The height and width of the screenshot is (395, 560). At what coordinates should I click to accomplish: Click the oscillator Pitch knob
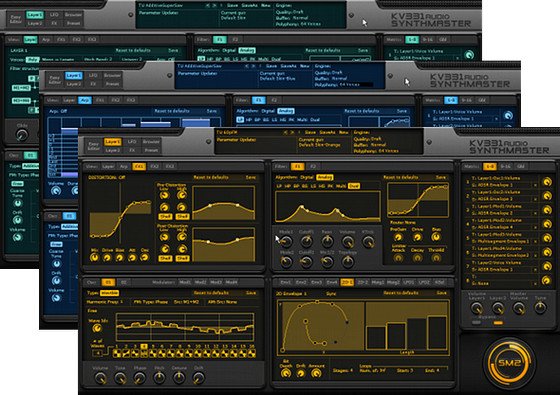point(159,377)
